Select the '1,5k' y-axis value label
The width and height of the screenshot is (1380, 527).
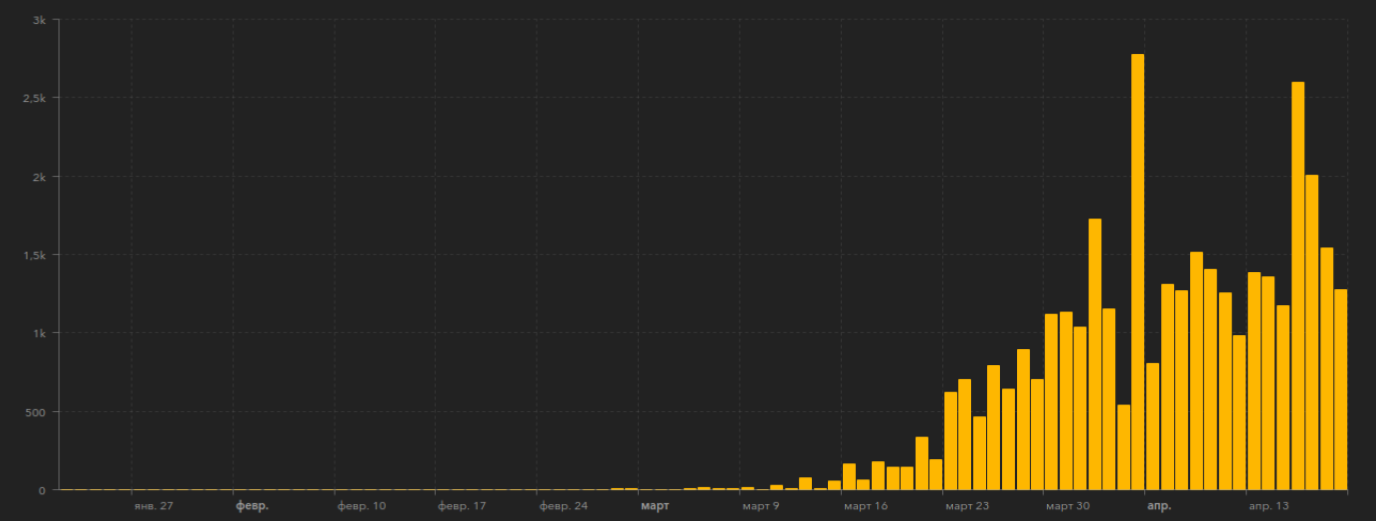(34, 255)
